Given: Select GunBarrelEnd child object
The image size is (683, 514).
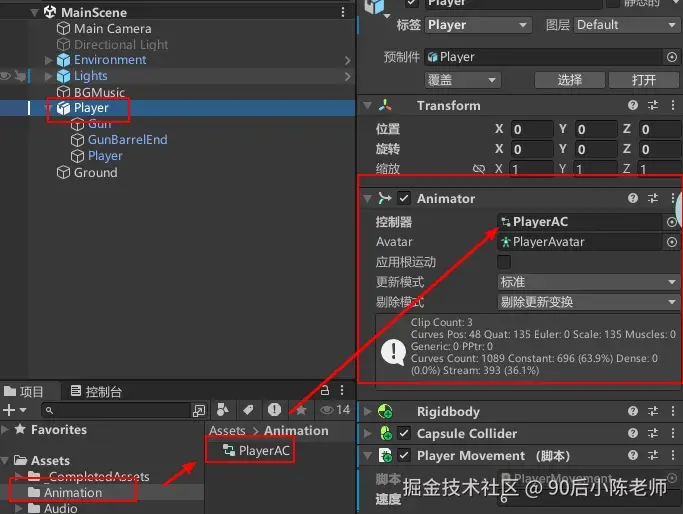Looking at the screenshot, I should point(128,140).
